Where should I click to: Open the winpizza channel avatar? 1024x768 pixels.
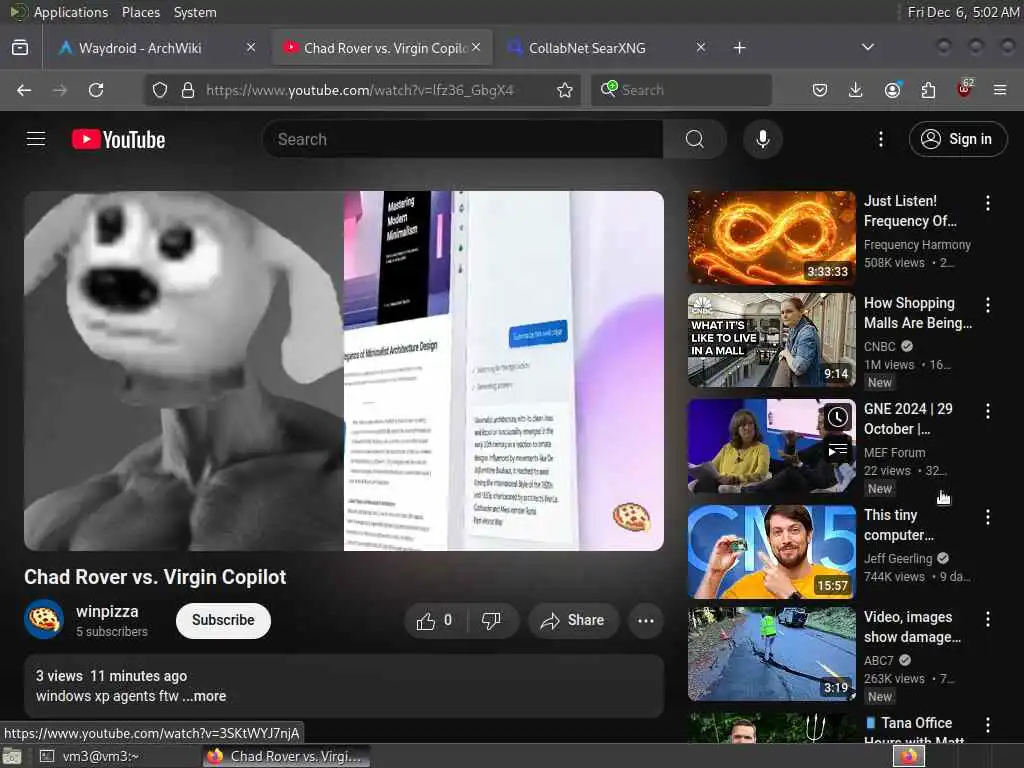pyautogui.click(x=44, y=619)
